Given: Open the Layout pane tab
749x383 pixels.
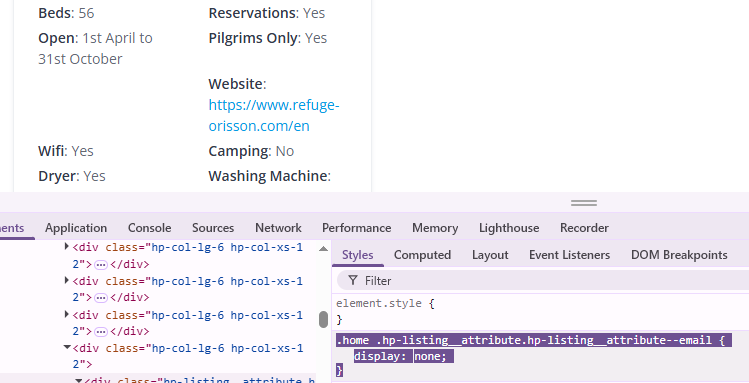Looking at the screenshot, I should click(x=490, y=255).
